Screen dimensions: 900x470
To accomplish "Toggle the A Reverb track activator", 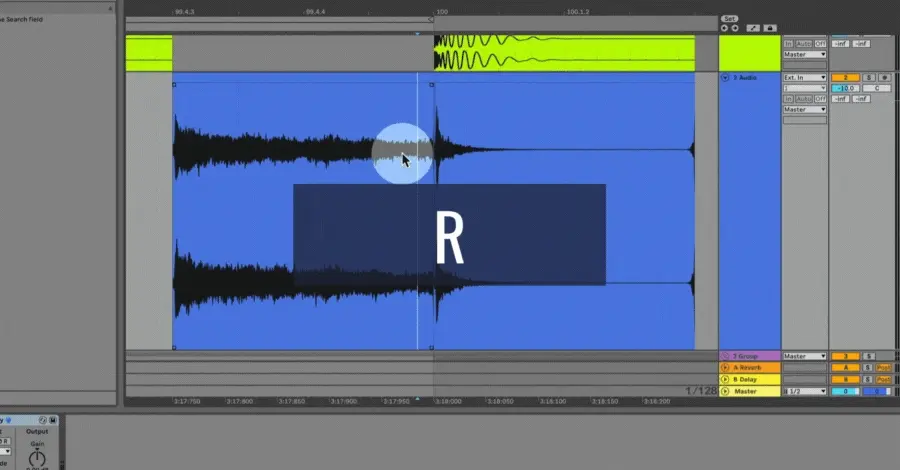I will pyautogui.click(x=845, y=368).
